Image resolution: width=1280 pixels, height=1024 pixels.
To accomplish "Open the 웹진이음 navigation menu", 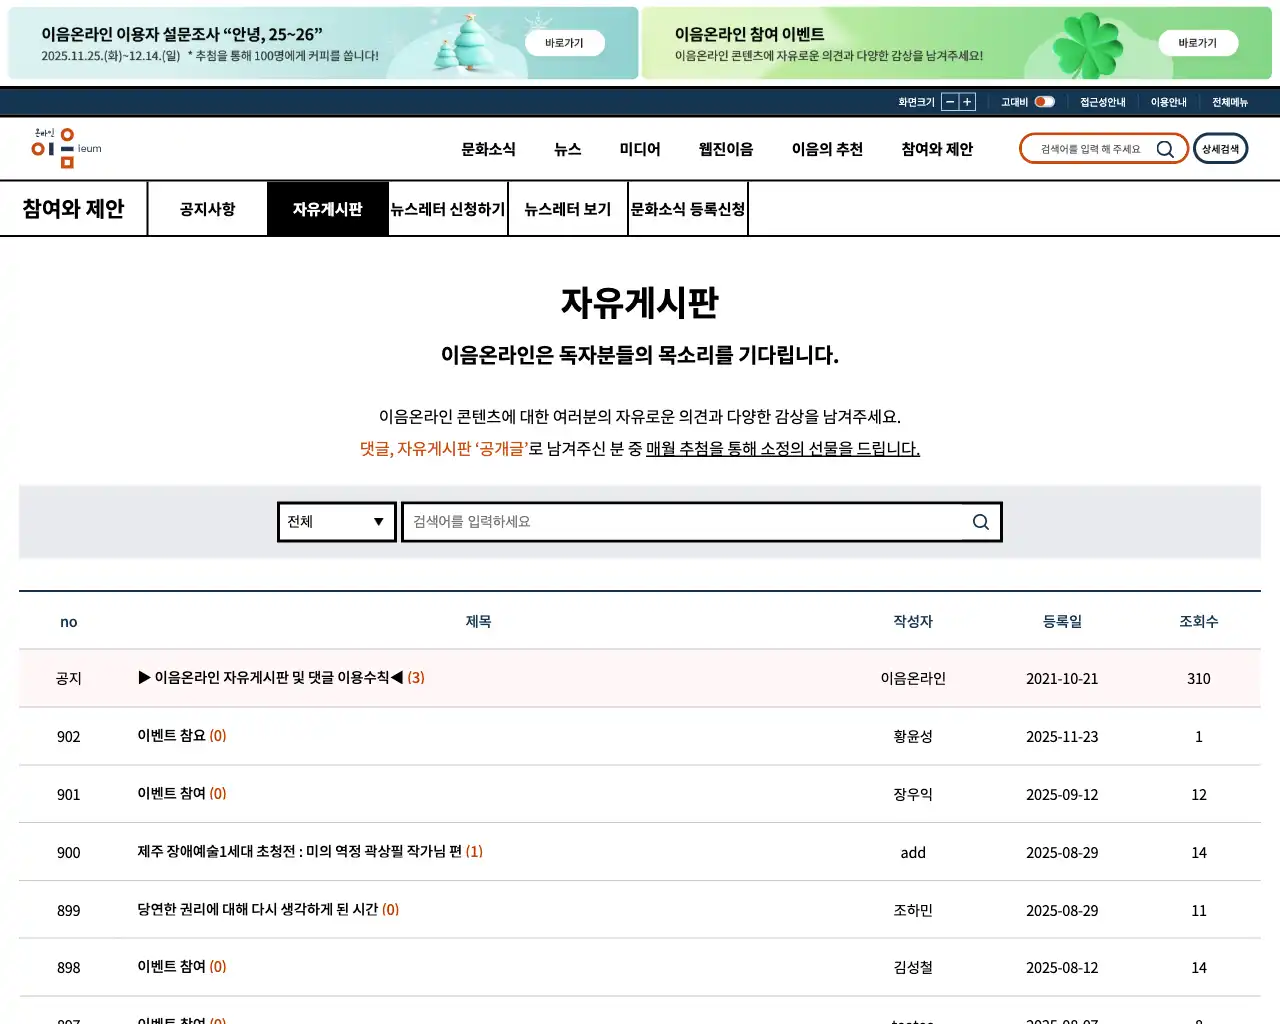I will [724, 149].
